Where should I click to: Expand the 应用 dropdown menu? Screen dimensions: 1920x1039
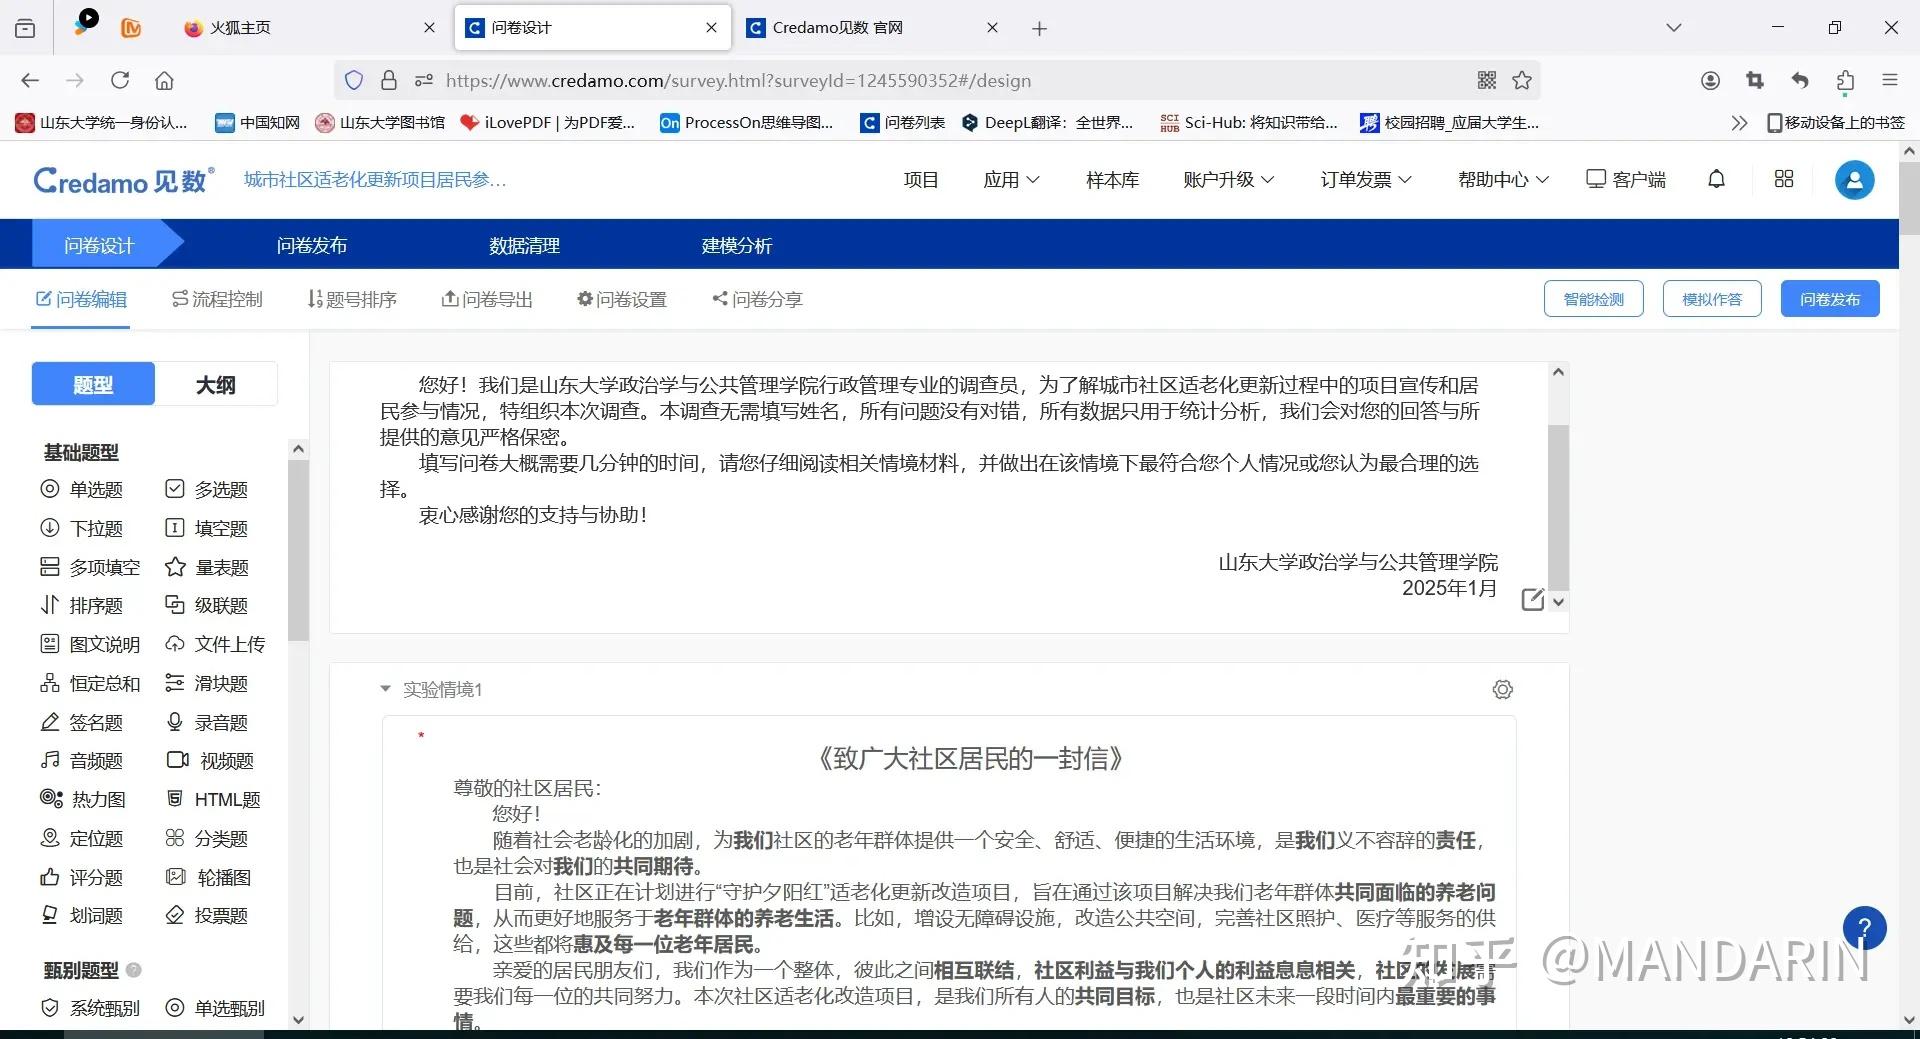1012,179
